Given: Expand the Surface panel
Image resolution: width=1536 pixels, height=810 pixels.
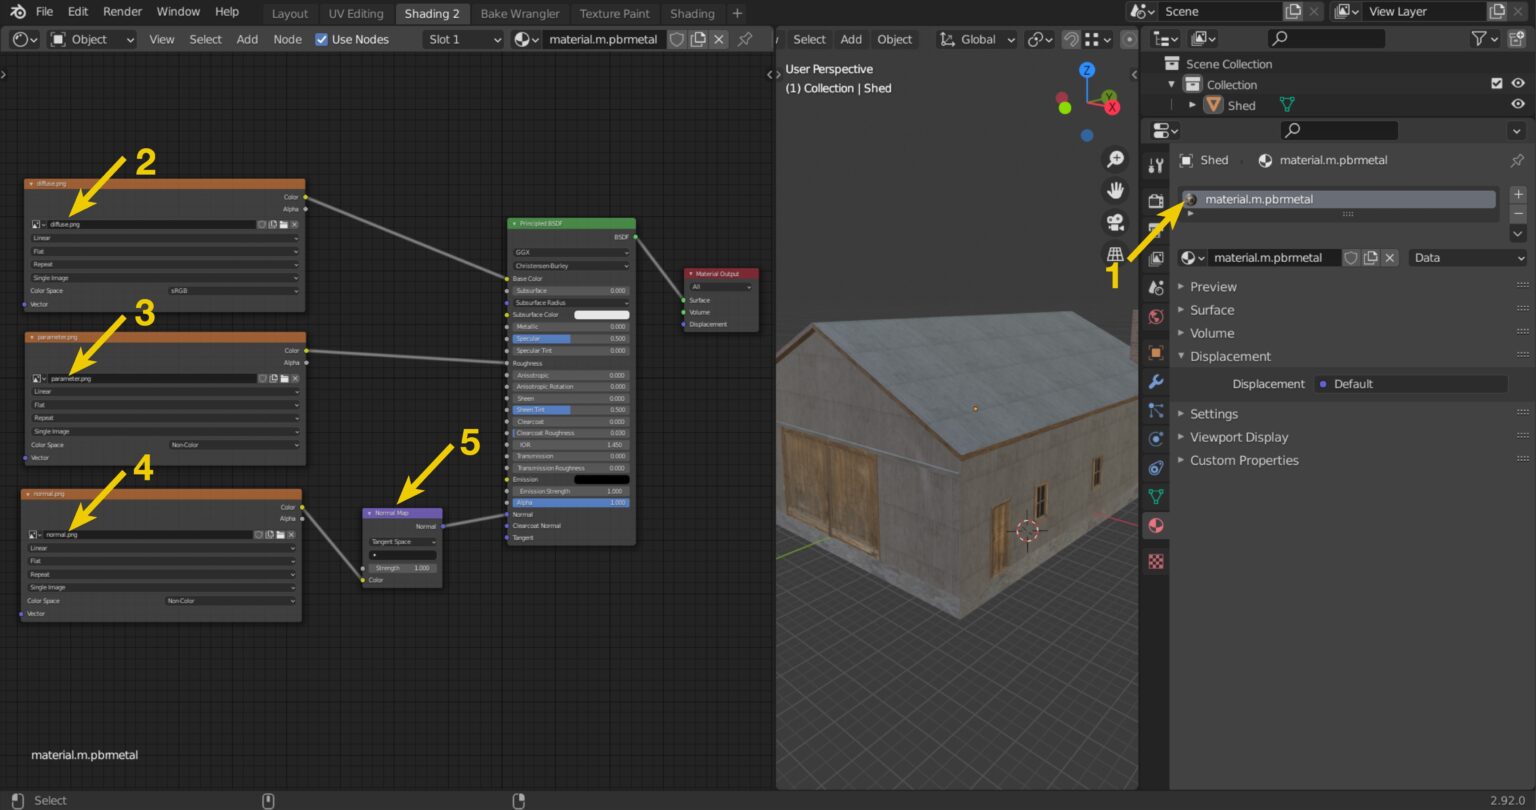Looking at the screenshot, I should [x=1212, y=310].
